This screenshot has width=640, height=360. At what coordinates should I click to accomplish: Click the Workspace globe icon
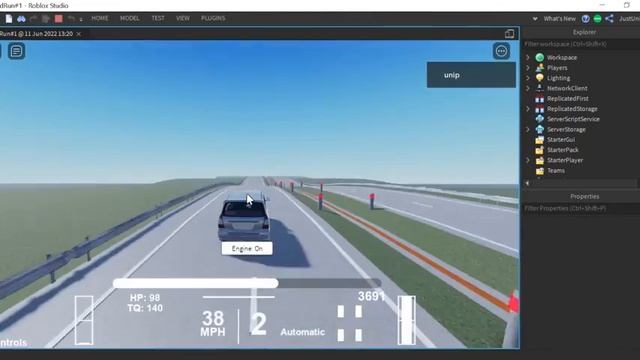click(x=540, y=58)
